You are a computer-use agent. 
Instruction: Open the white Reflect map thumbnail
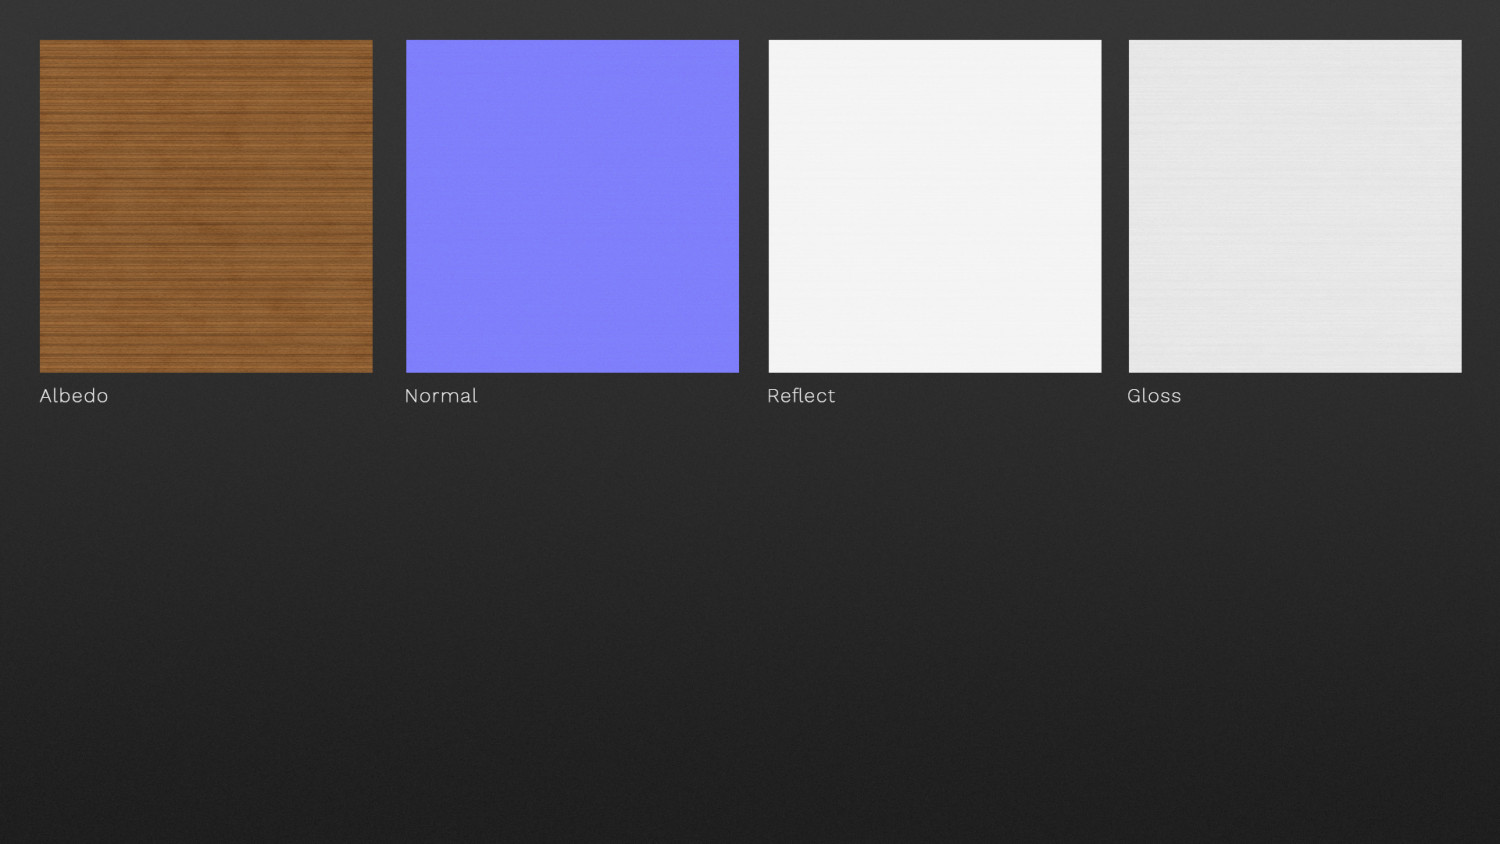[934, 206]
